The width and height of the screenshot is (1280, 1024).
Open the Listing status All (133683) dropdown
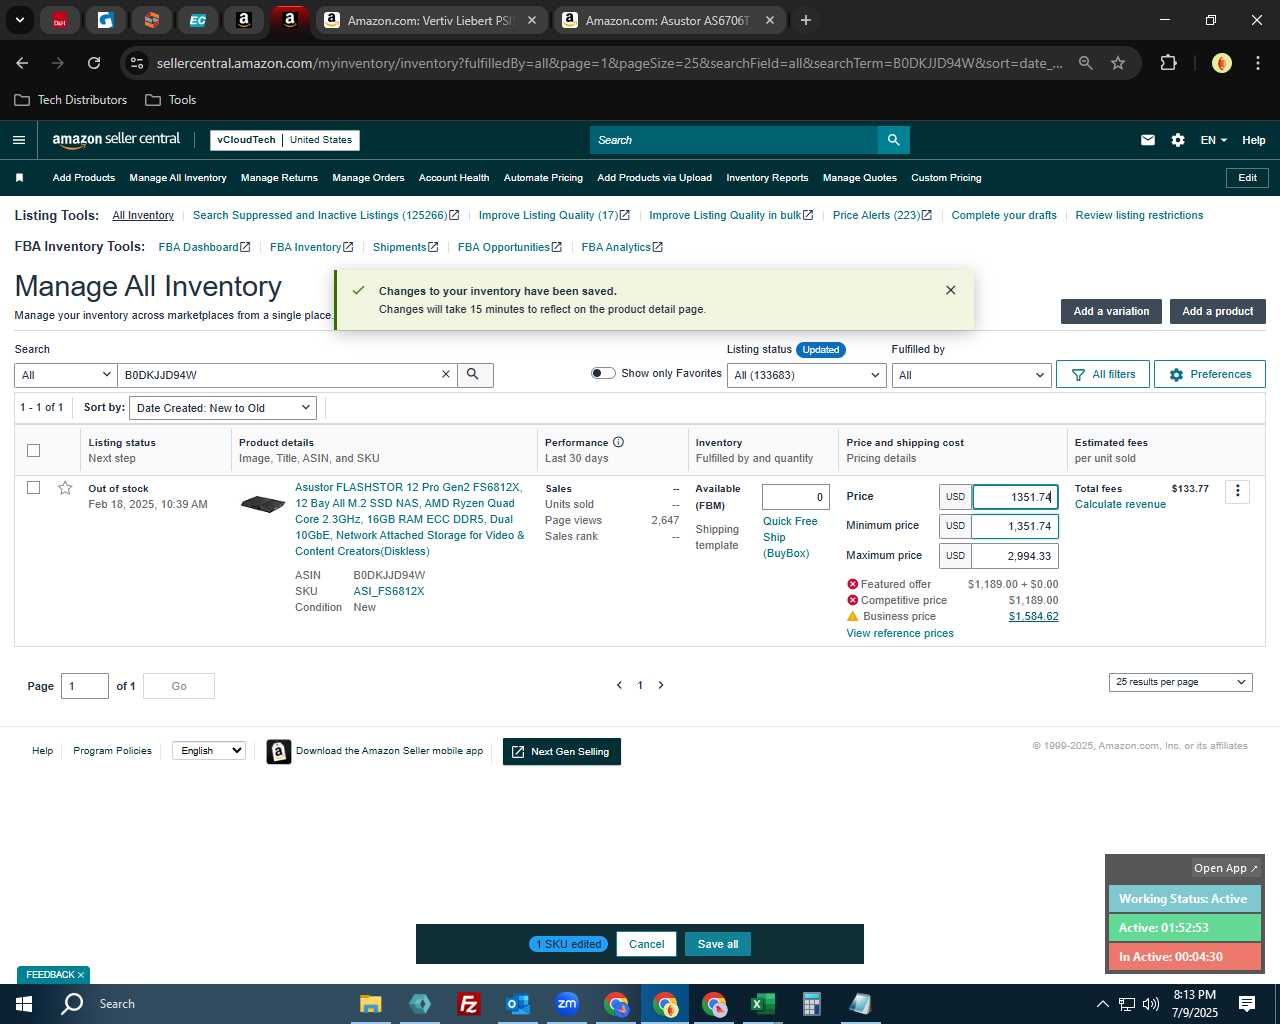[x=807, y=375]
